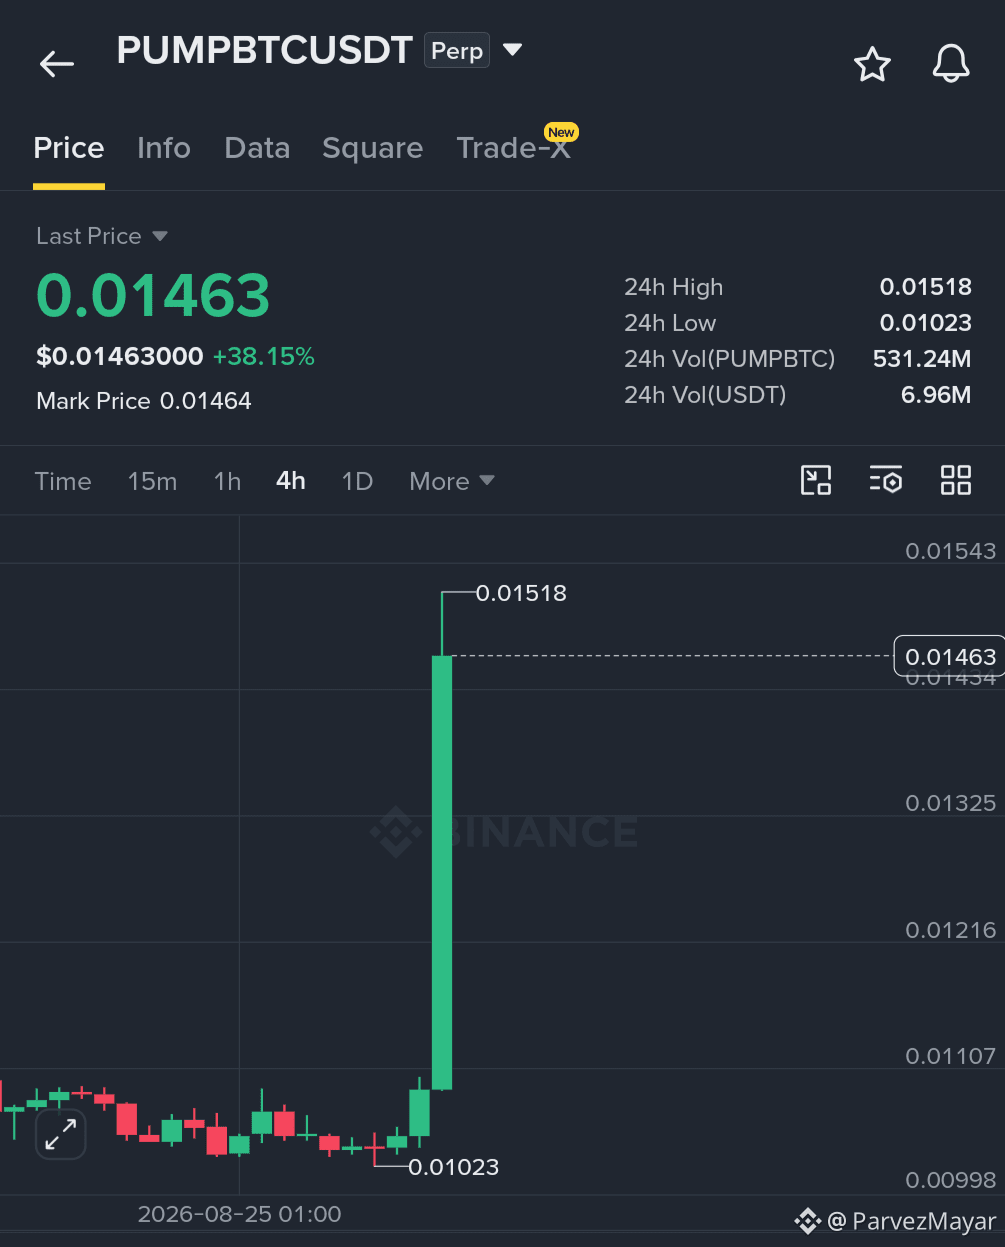Open price alerts via bell icon

[951, 64]
